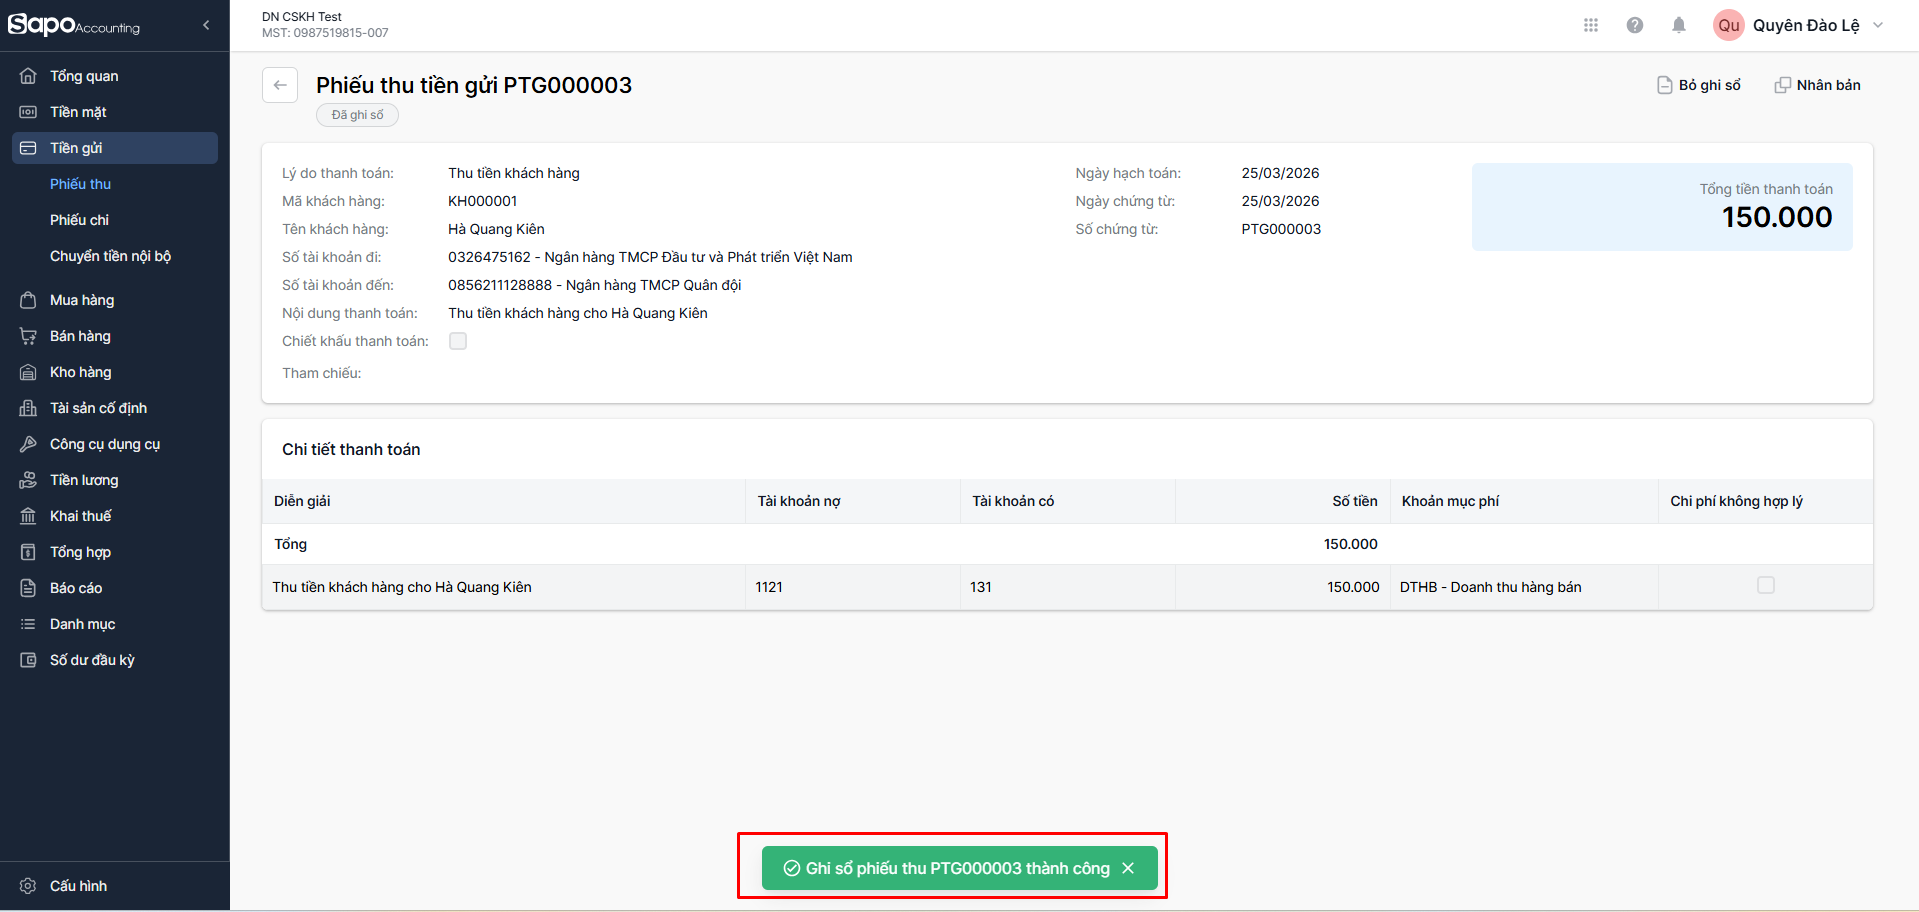Viewport: 1919px width, 912px height.
Task: Click the back arrow beside the voucher title
Action: [x=280, y=85]
